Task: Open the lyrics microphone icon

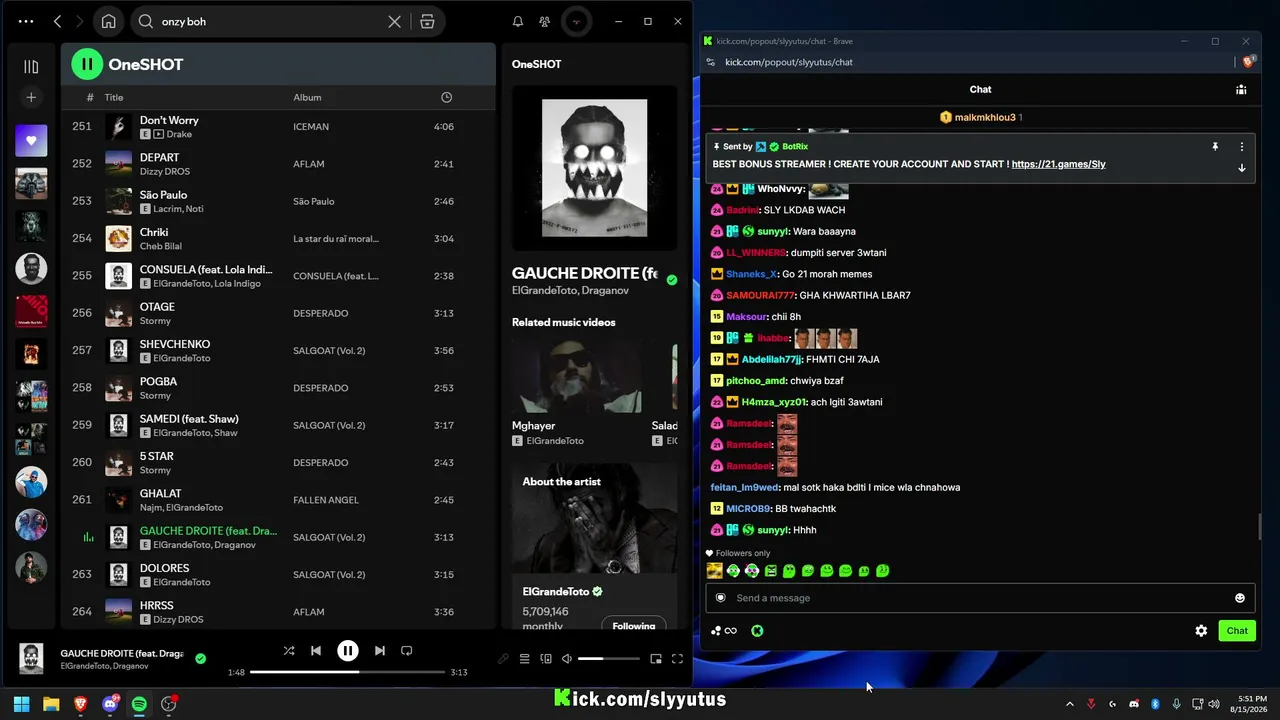Action: click(503, 659)
